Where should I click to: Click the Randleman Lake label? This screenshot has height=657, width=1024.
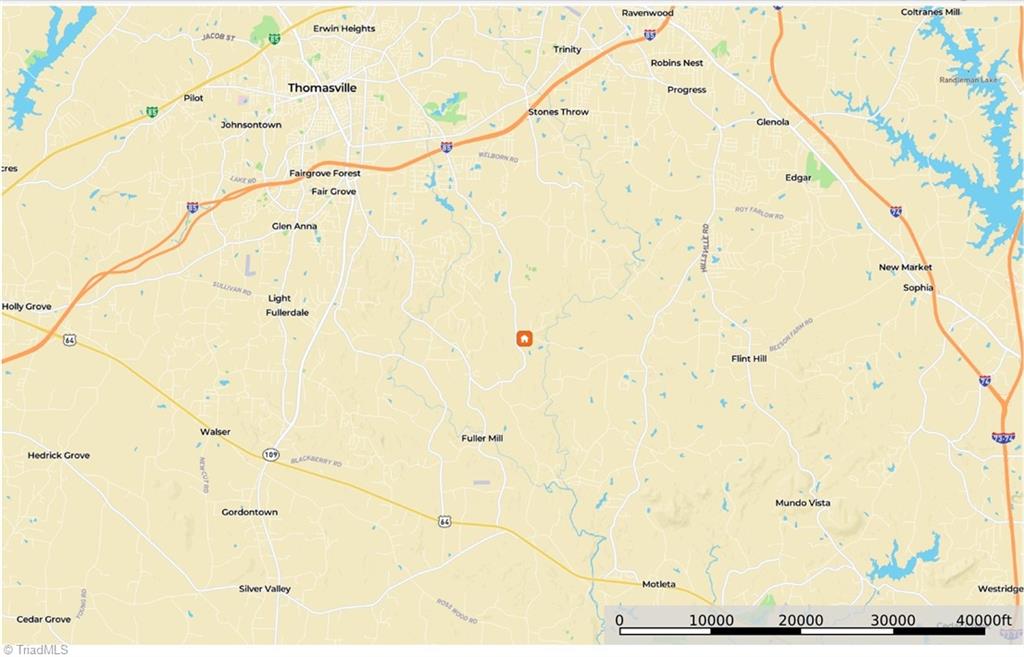[968, 80]
